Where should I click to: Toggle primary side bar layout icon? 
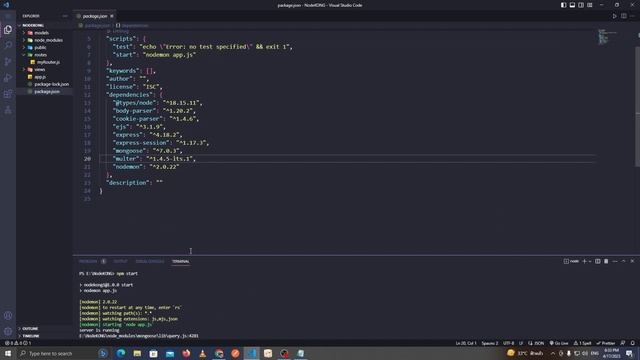[563, 5]
